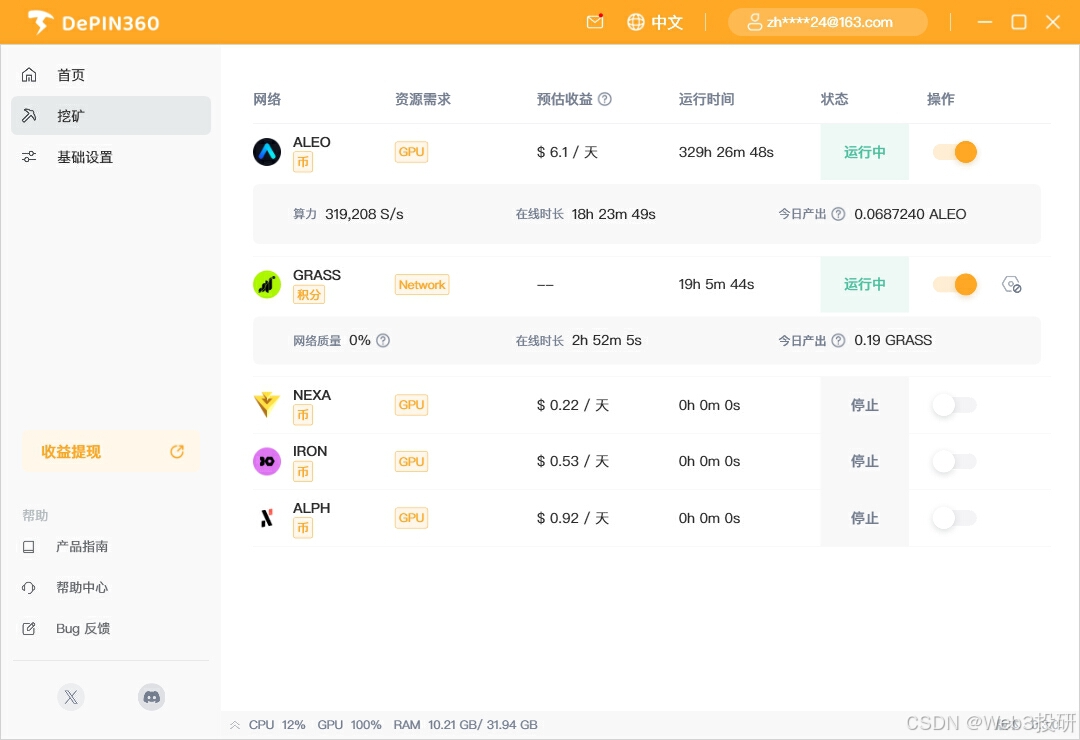Click 0.0687240 ALEO output value
This screenshot has height=740, width=1080.
click(x=910, y=214)
